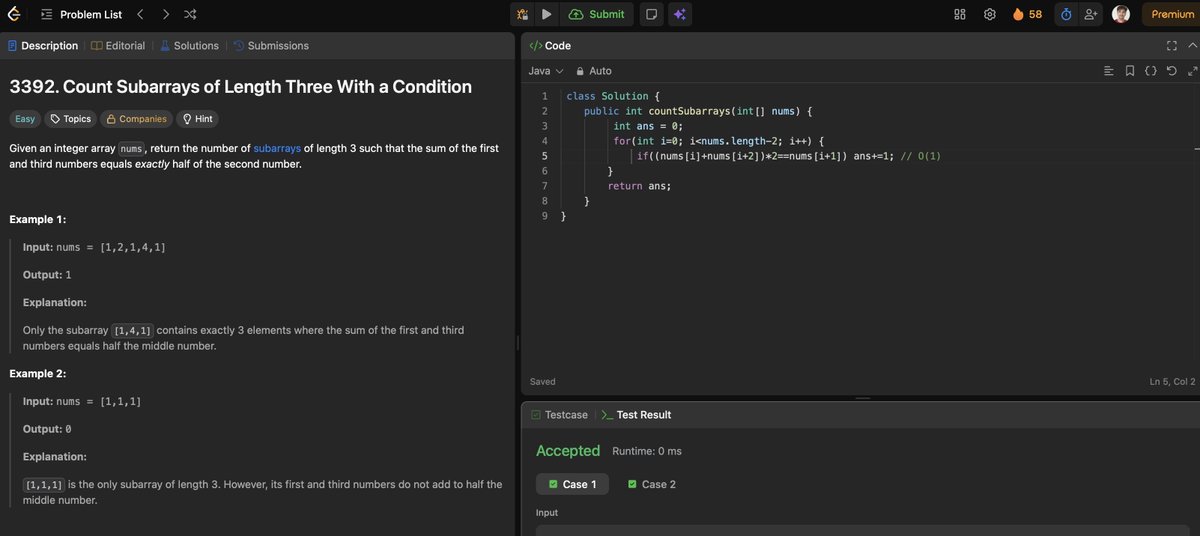This screenshot has width=1200, height=536.
Task: Open the debugger bug icon
Action: click(522, 14)
